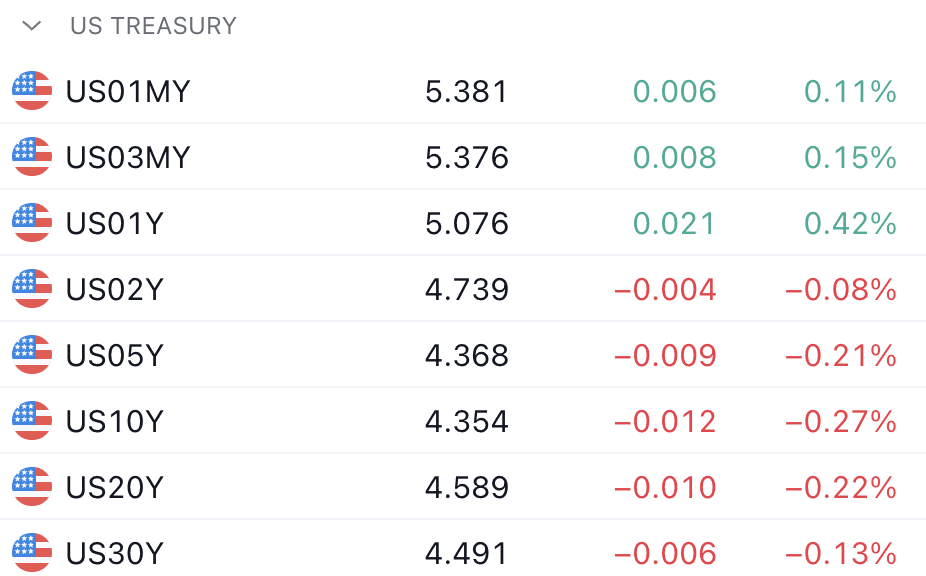Click the US TREASURY section header label
The height and width of the screenshot is (576, 926).
coord(154,26)
